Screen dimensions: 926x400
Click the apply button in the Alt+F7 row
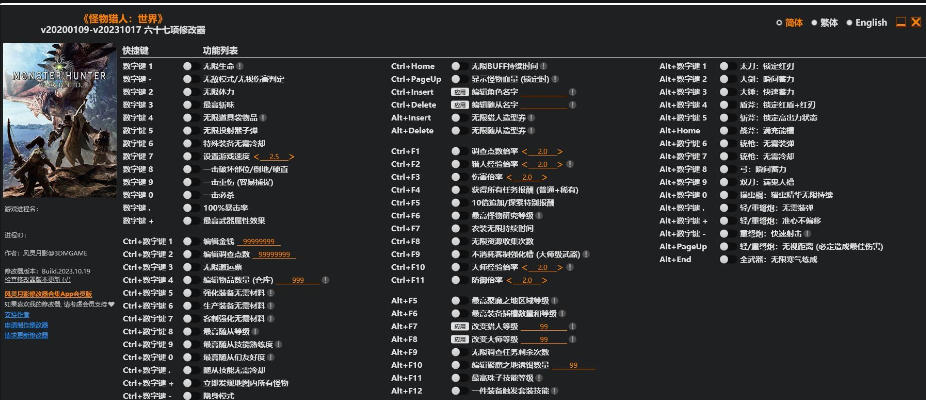pyautogui.click(x=459, y=326)
